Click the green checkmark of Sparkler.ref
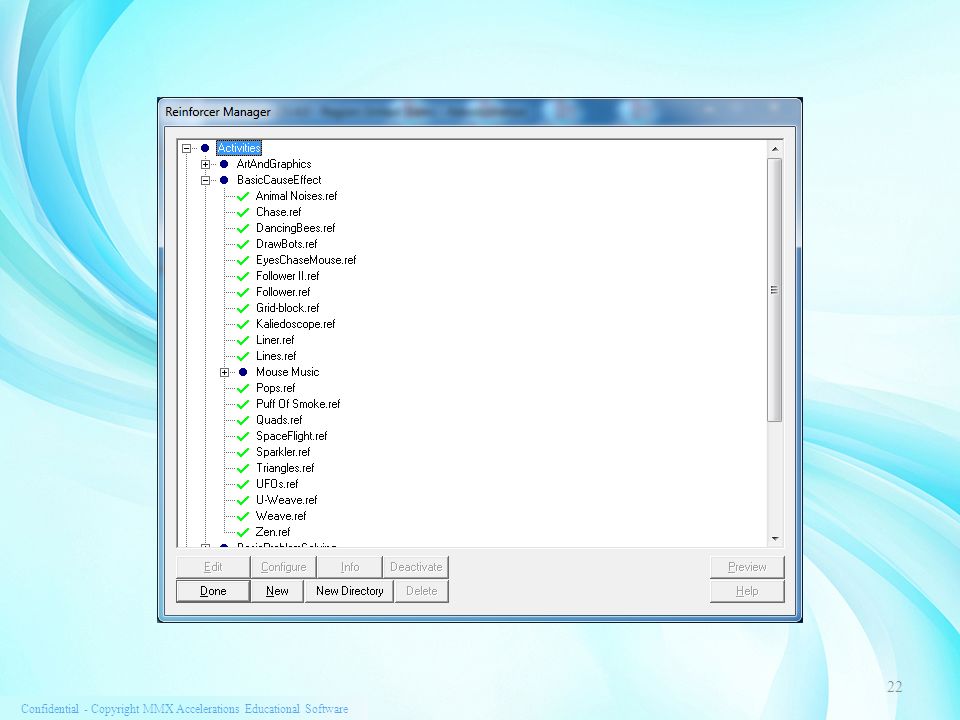Viewport: 960px width, 720px height. coord(243,452)
